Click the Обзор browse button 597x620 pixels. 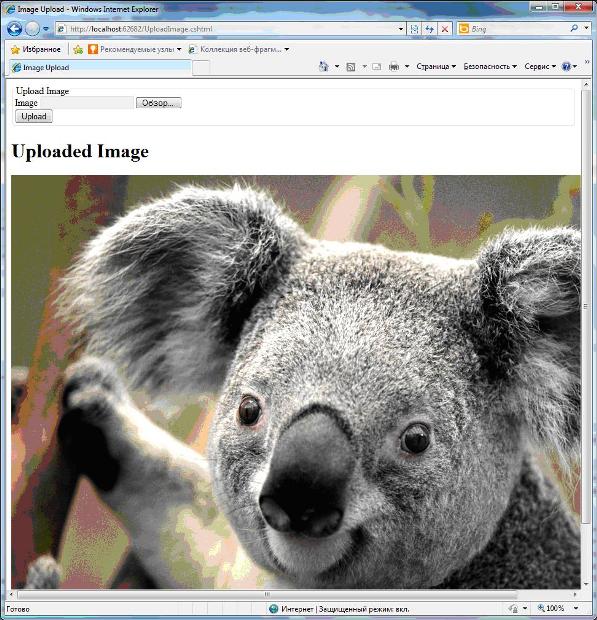point(159,103)
